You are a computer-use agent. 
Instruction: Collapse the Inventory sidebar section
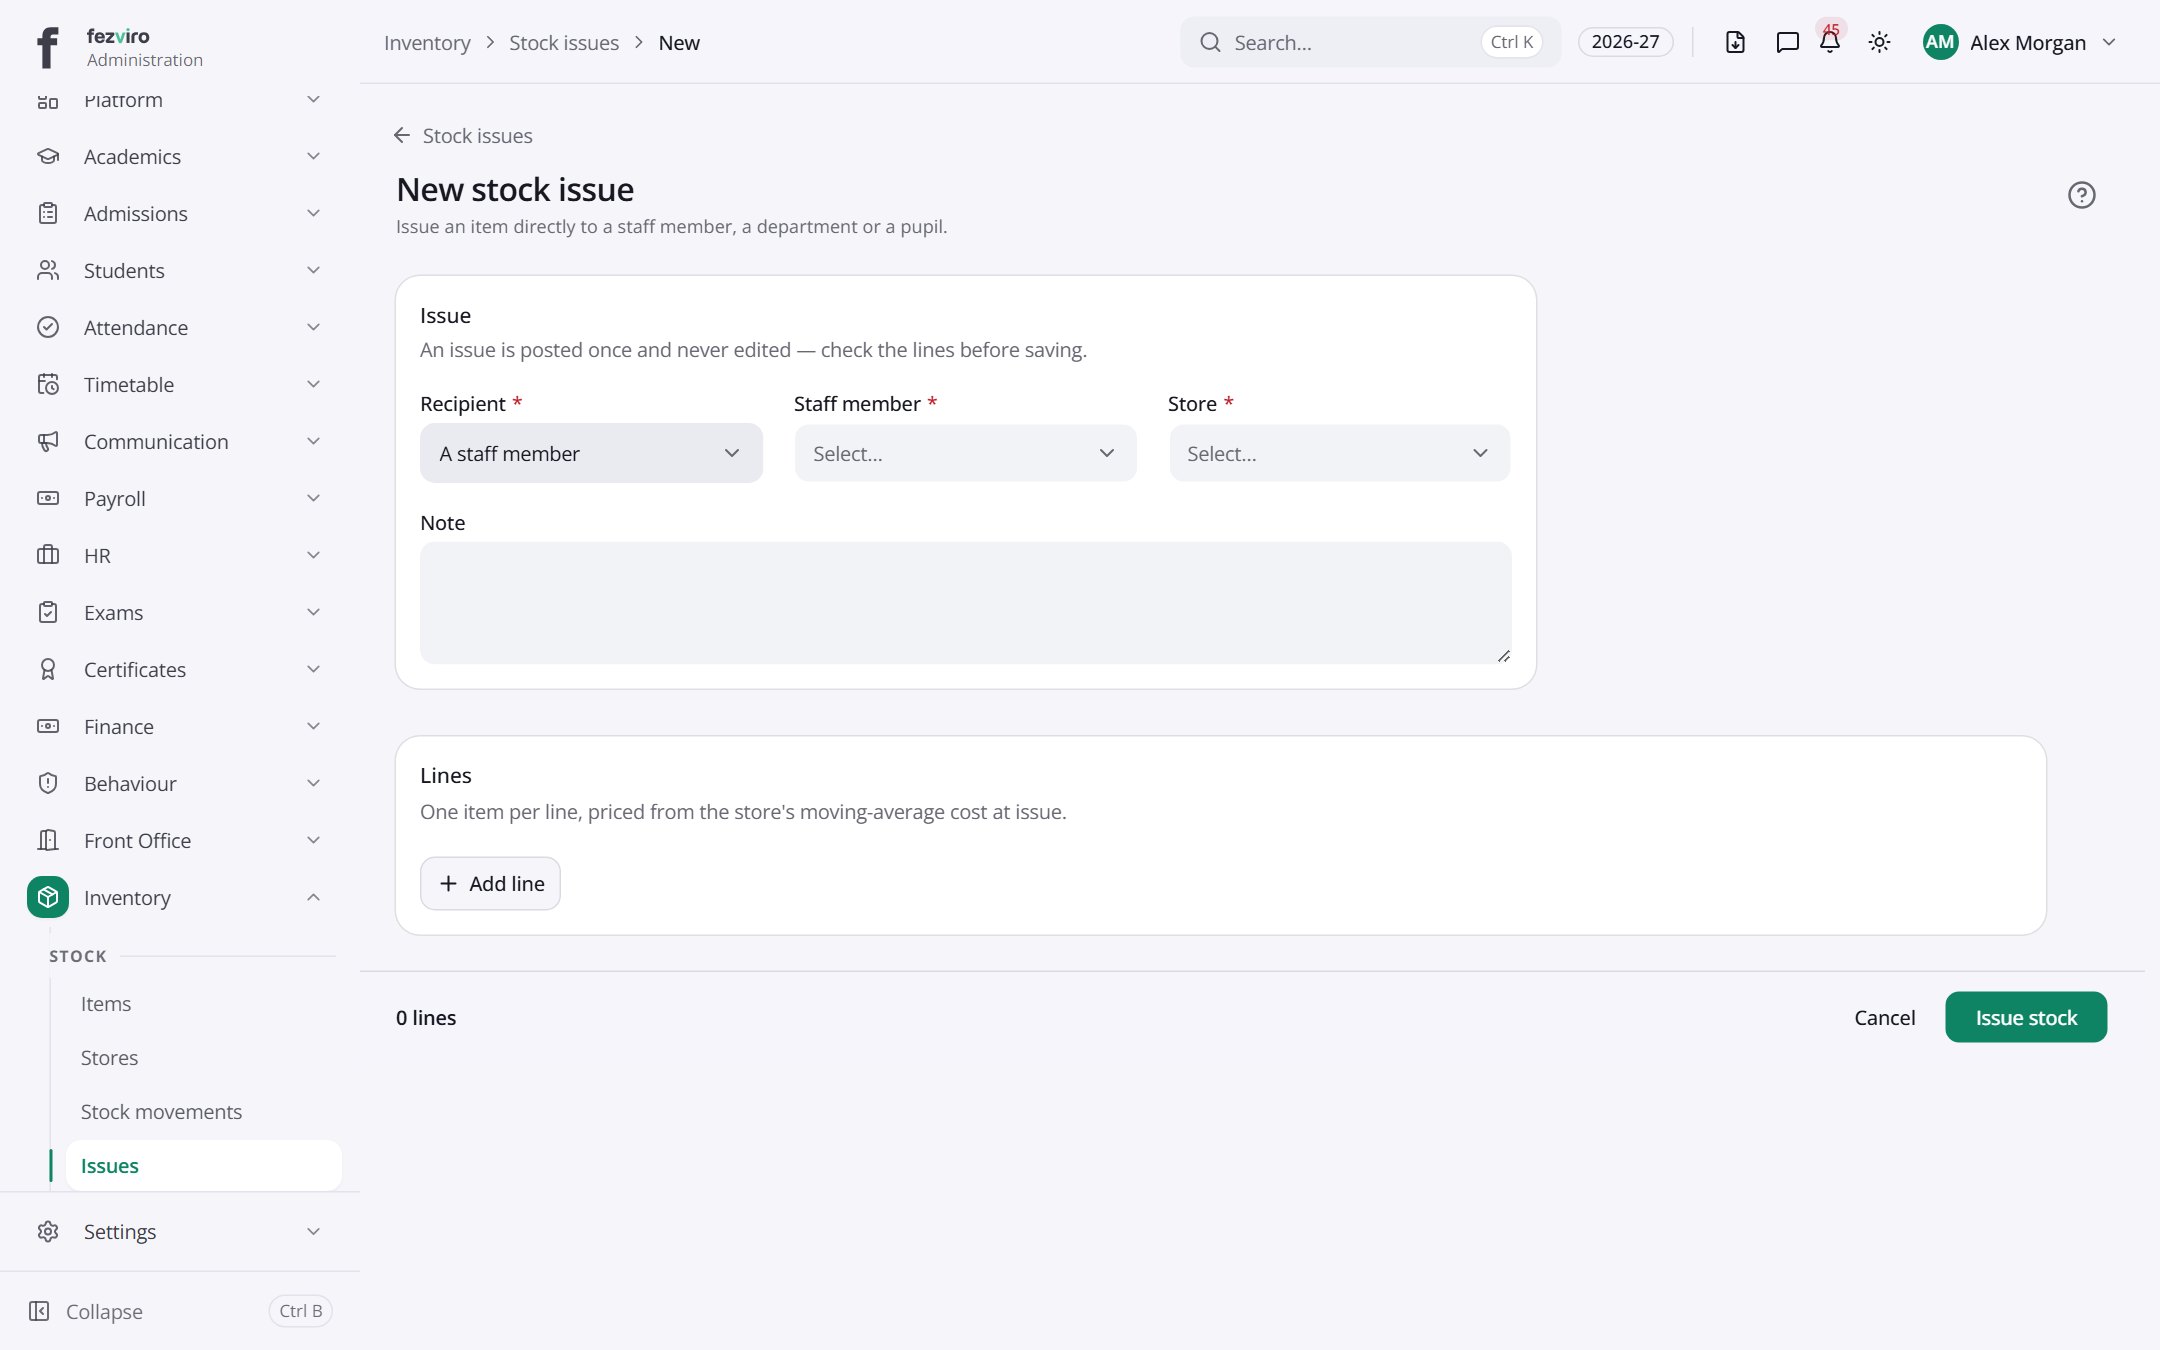pos(313,897)
